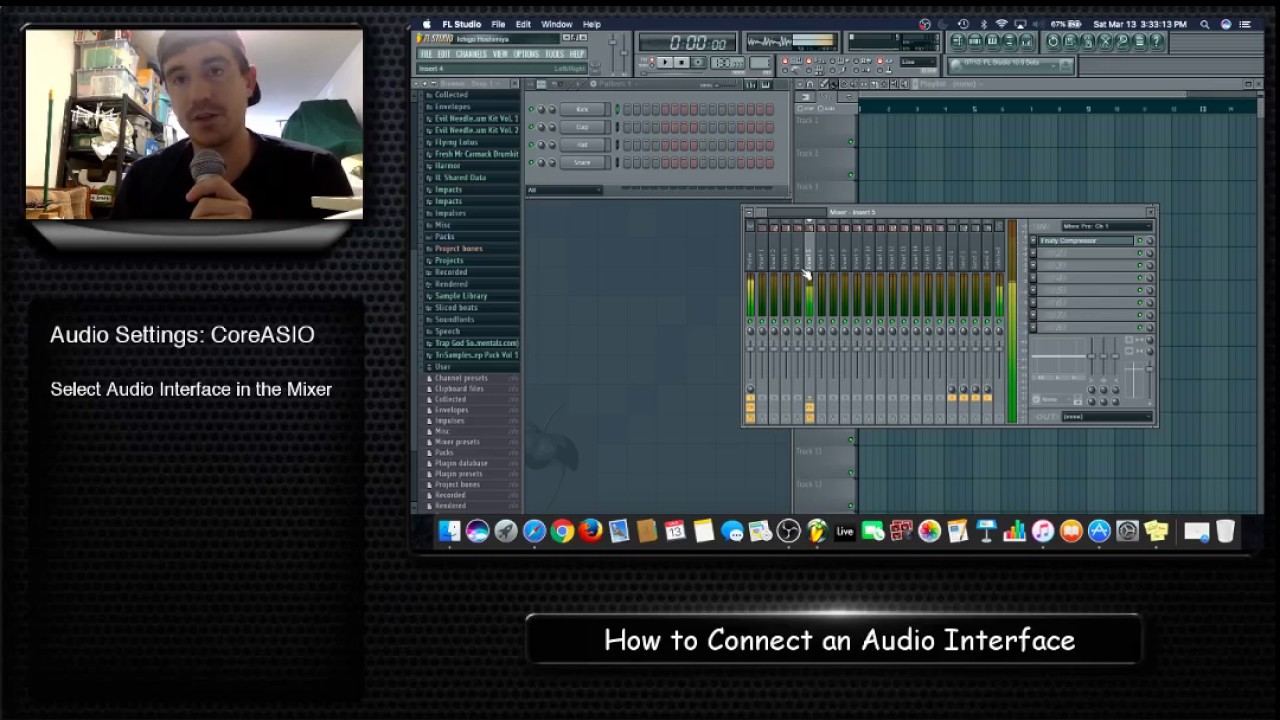Open the step sequencer graph editor icon
The image size is (1280, 720).
click(x=750, y=84)
